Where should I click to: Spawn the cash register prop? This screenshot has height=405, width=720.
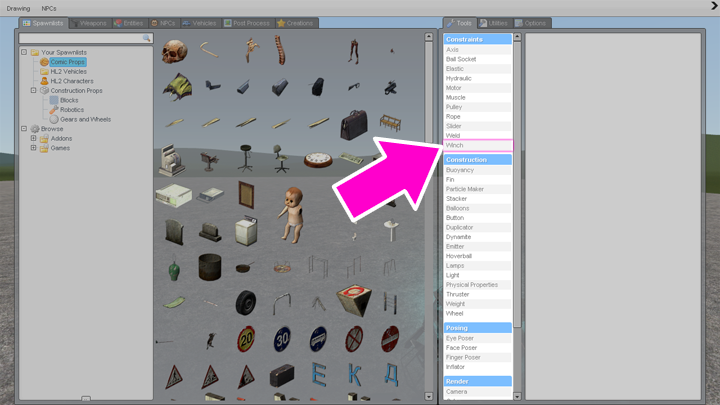pyautogui.click(x=173, y=160)
